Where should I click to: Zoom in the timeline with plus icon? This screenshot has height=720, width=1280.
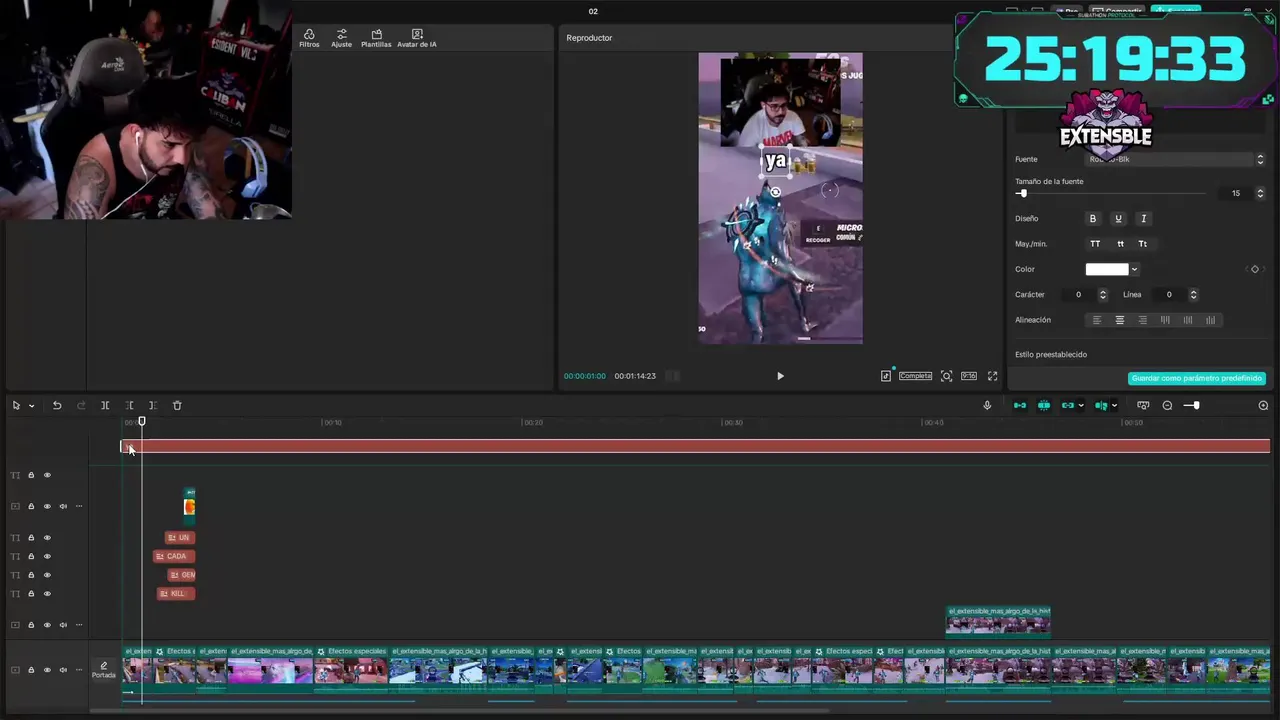(x=1263, y=405)
